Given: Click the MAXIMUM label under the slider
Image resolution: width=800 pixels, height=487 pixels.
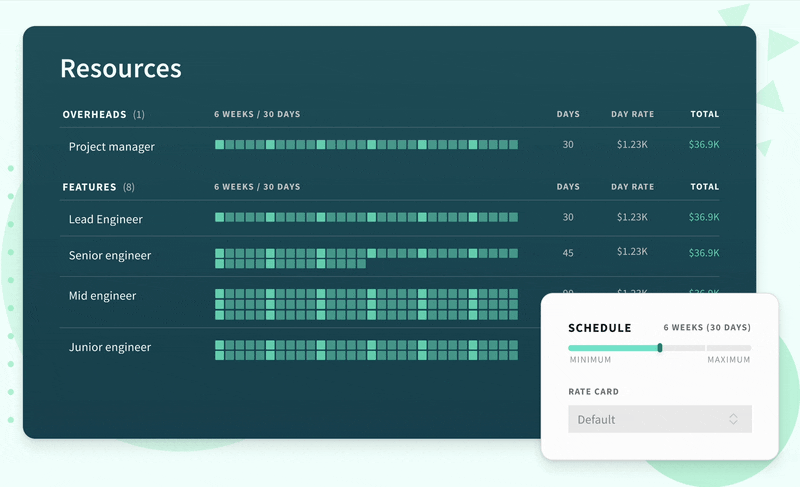Looking at the screenshot, I should click(x=728, y=360).
